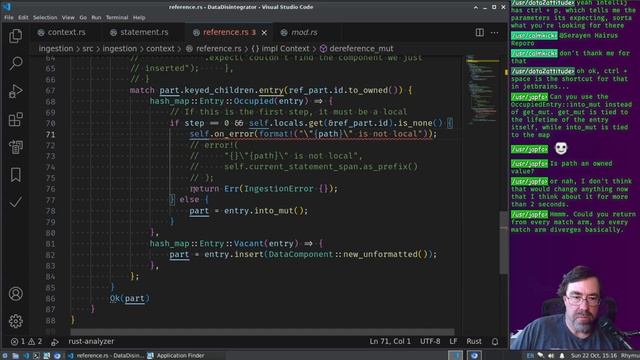Viewport: 640px width, 360px height.
Task: Click the 'DataComponent::new_unformatted()' call on line 82
Action: (x=349, y=254)
